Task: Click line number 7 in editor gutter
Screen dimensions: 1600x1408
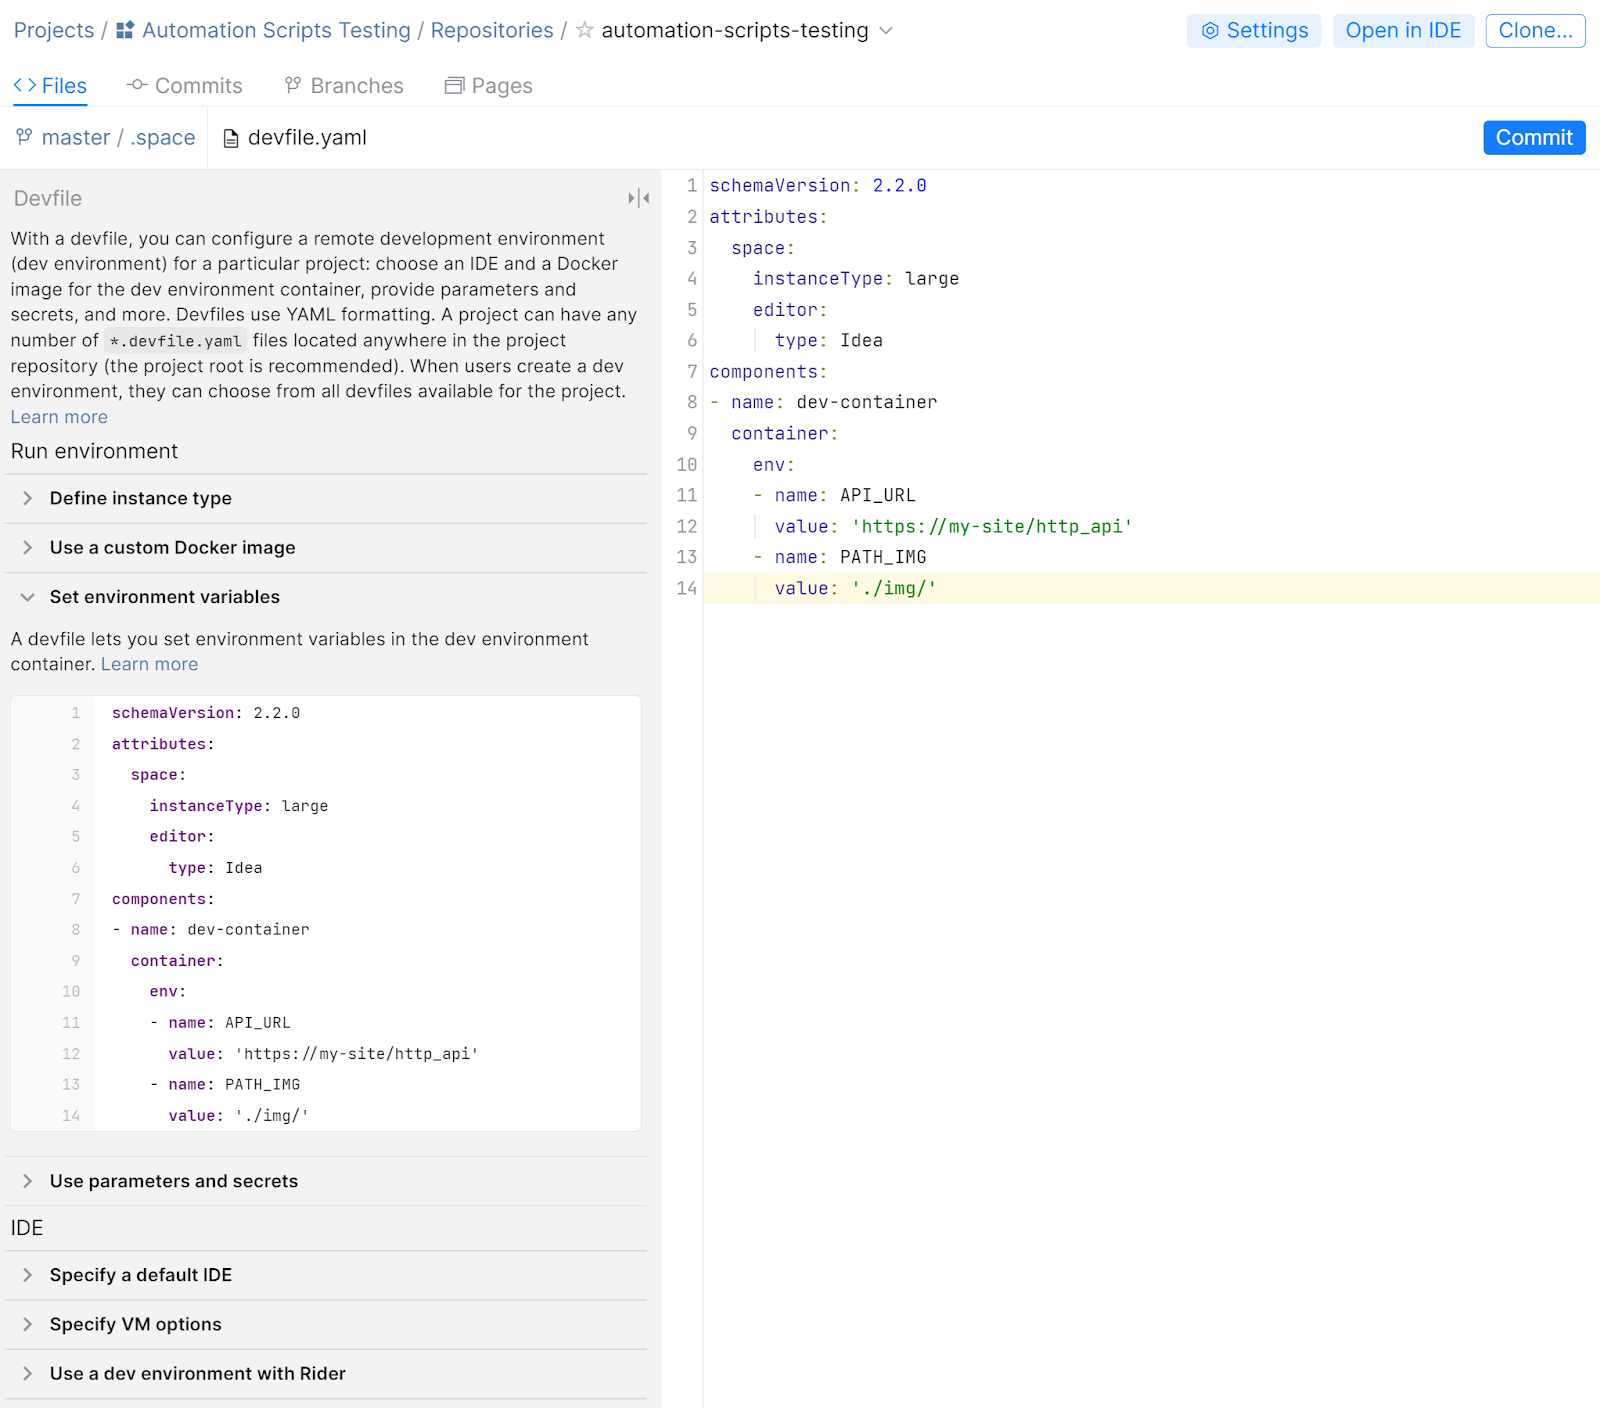Action: (x=692, y=372)
